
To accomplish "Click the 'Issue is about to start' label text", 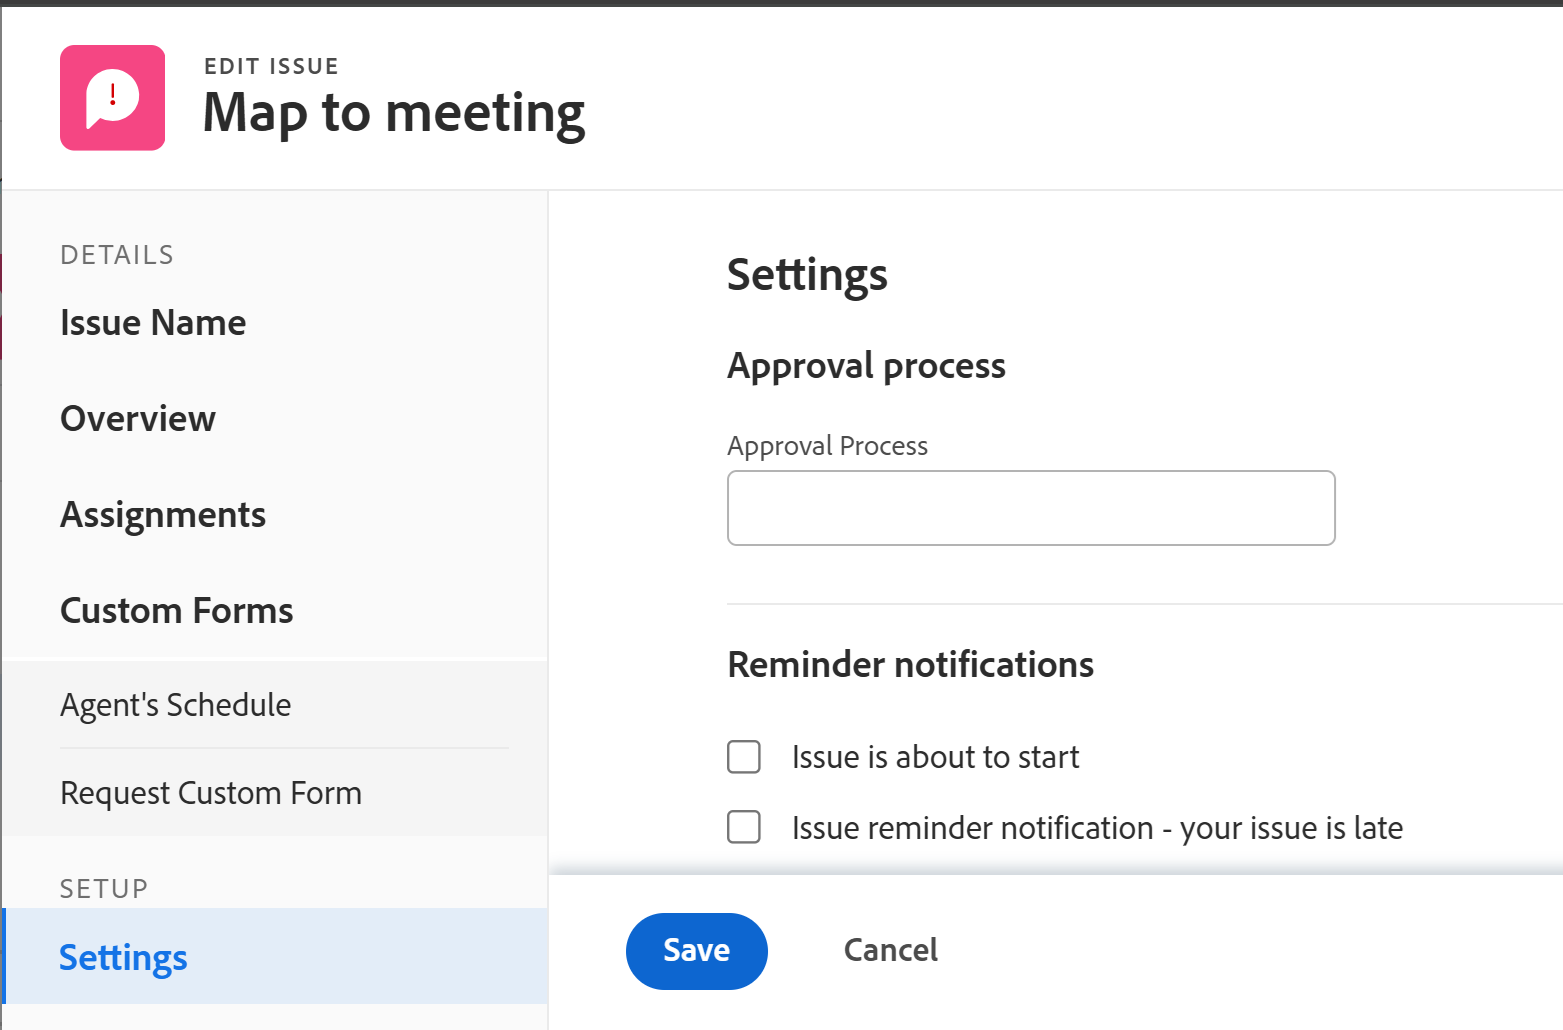I will click(935, 757).
